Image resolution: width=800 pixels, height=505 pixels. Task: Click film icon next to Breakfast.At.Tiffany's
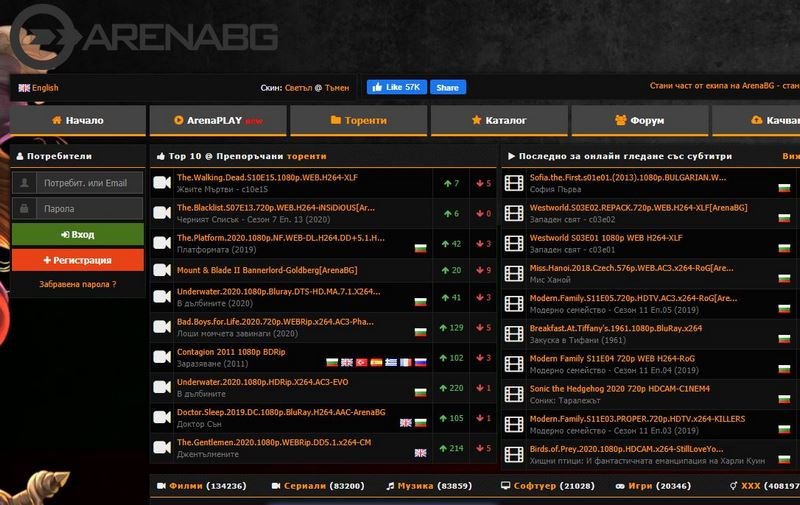pos(514,333)
